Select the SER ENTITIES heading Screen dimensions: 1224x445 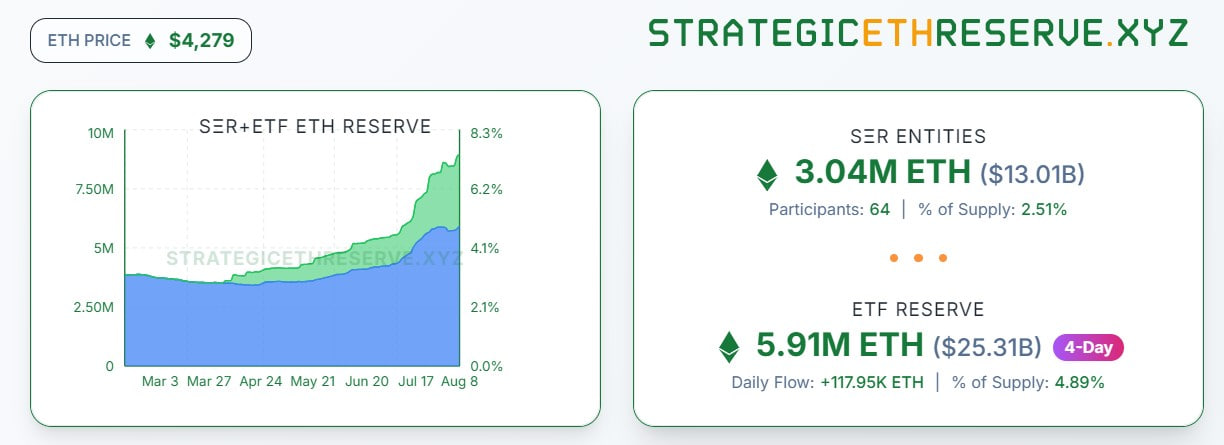click(x=917, y=136)
